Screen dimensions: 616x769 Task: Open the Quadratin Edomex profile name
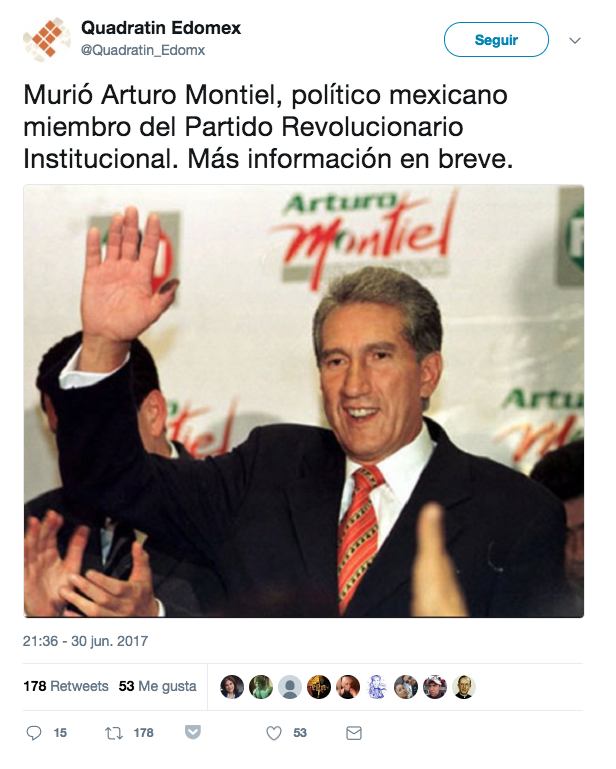pos(161,29)
